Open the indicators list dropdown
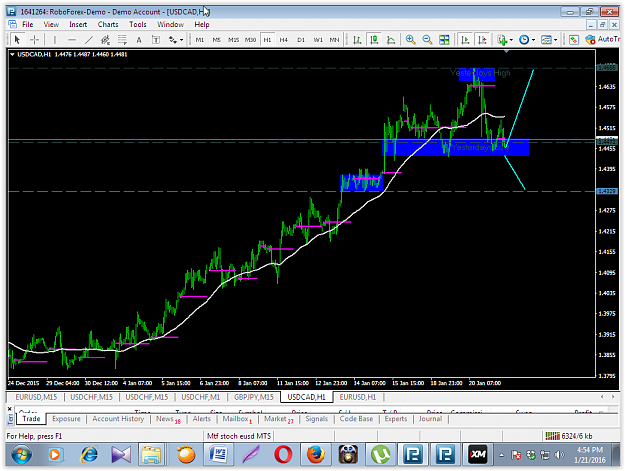625x471 pixels. click(505, 39)
